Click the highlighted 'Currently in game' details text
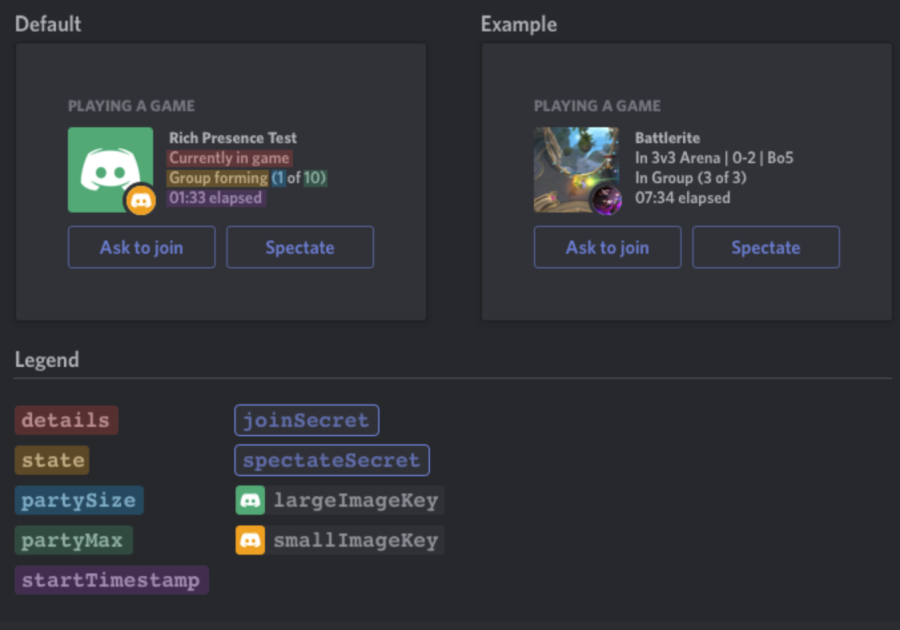 click(x=230, y=158)
